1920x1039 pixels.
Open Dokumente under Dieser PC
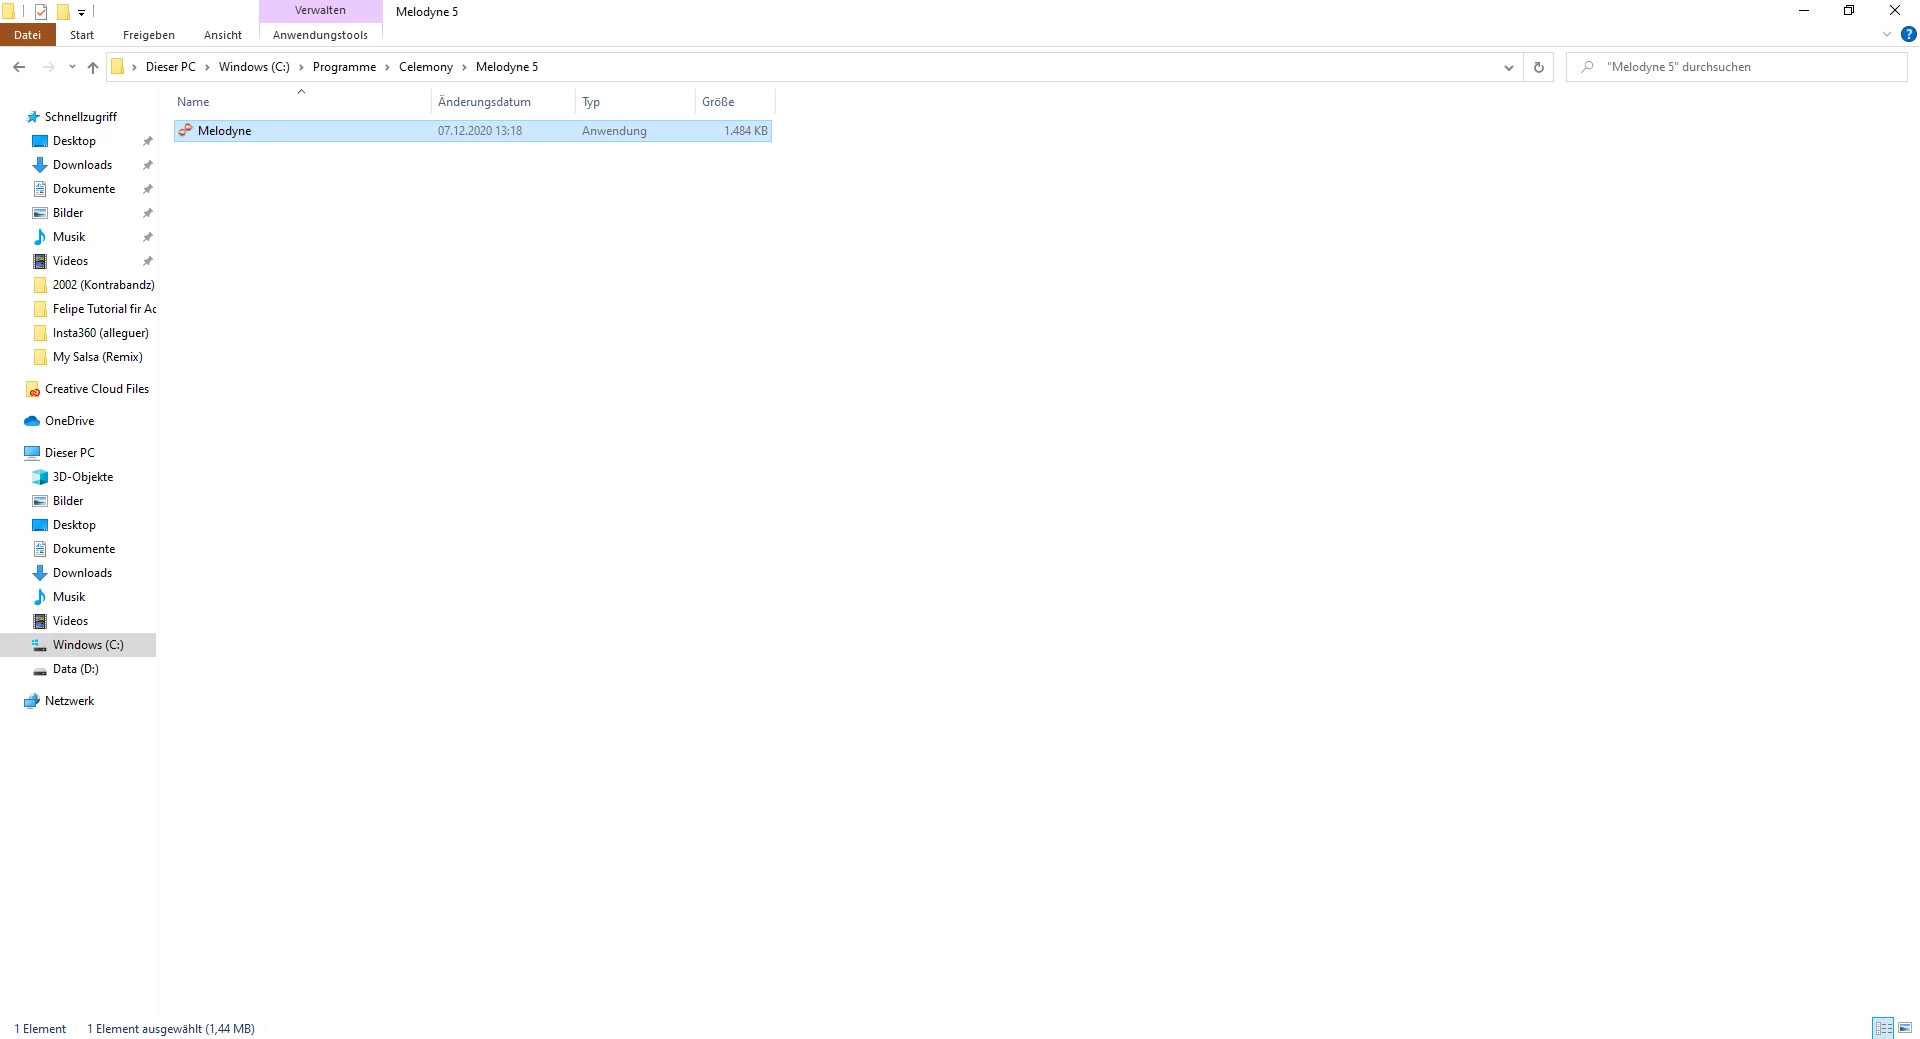(84, 549)
